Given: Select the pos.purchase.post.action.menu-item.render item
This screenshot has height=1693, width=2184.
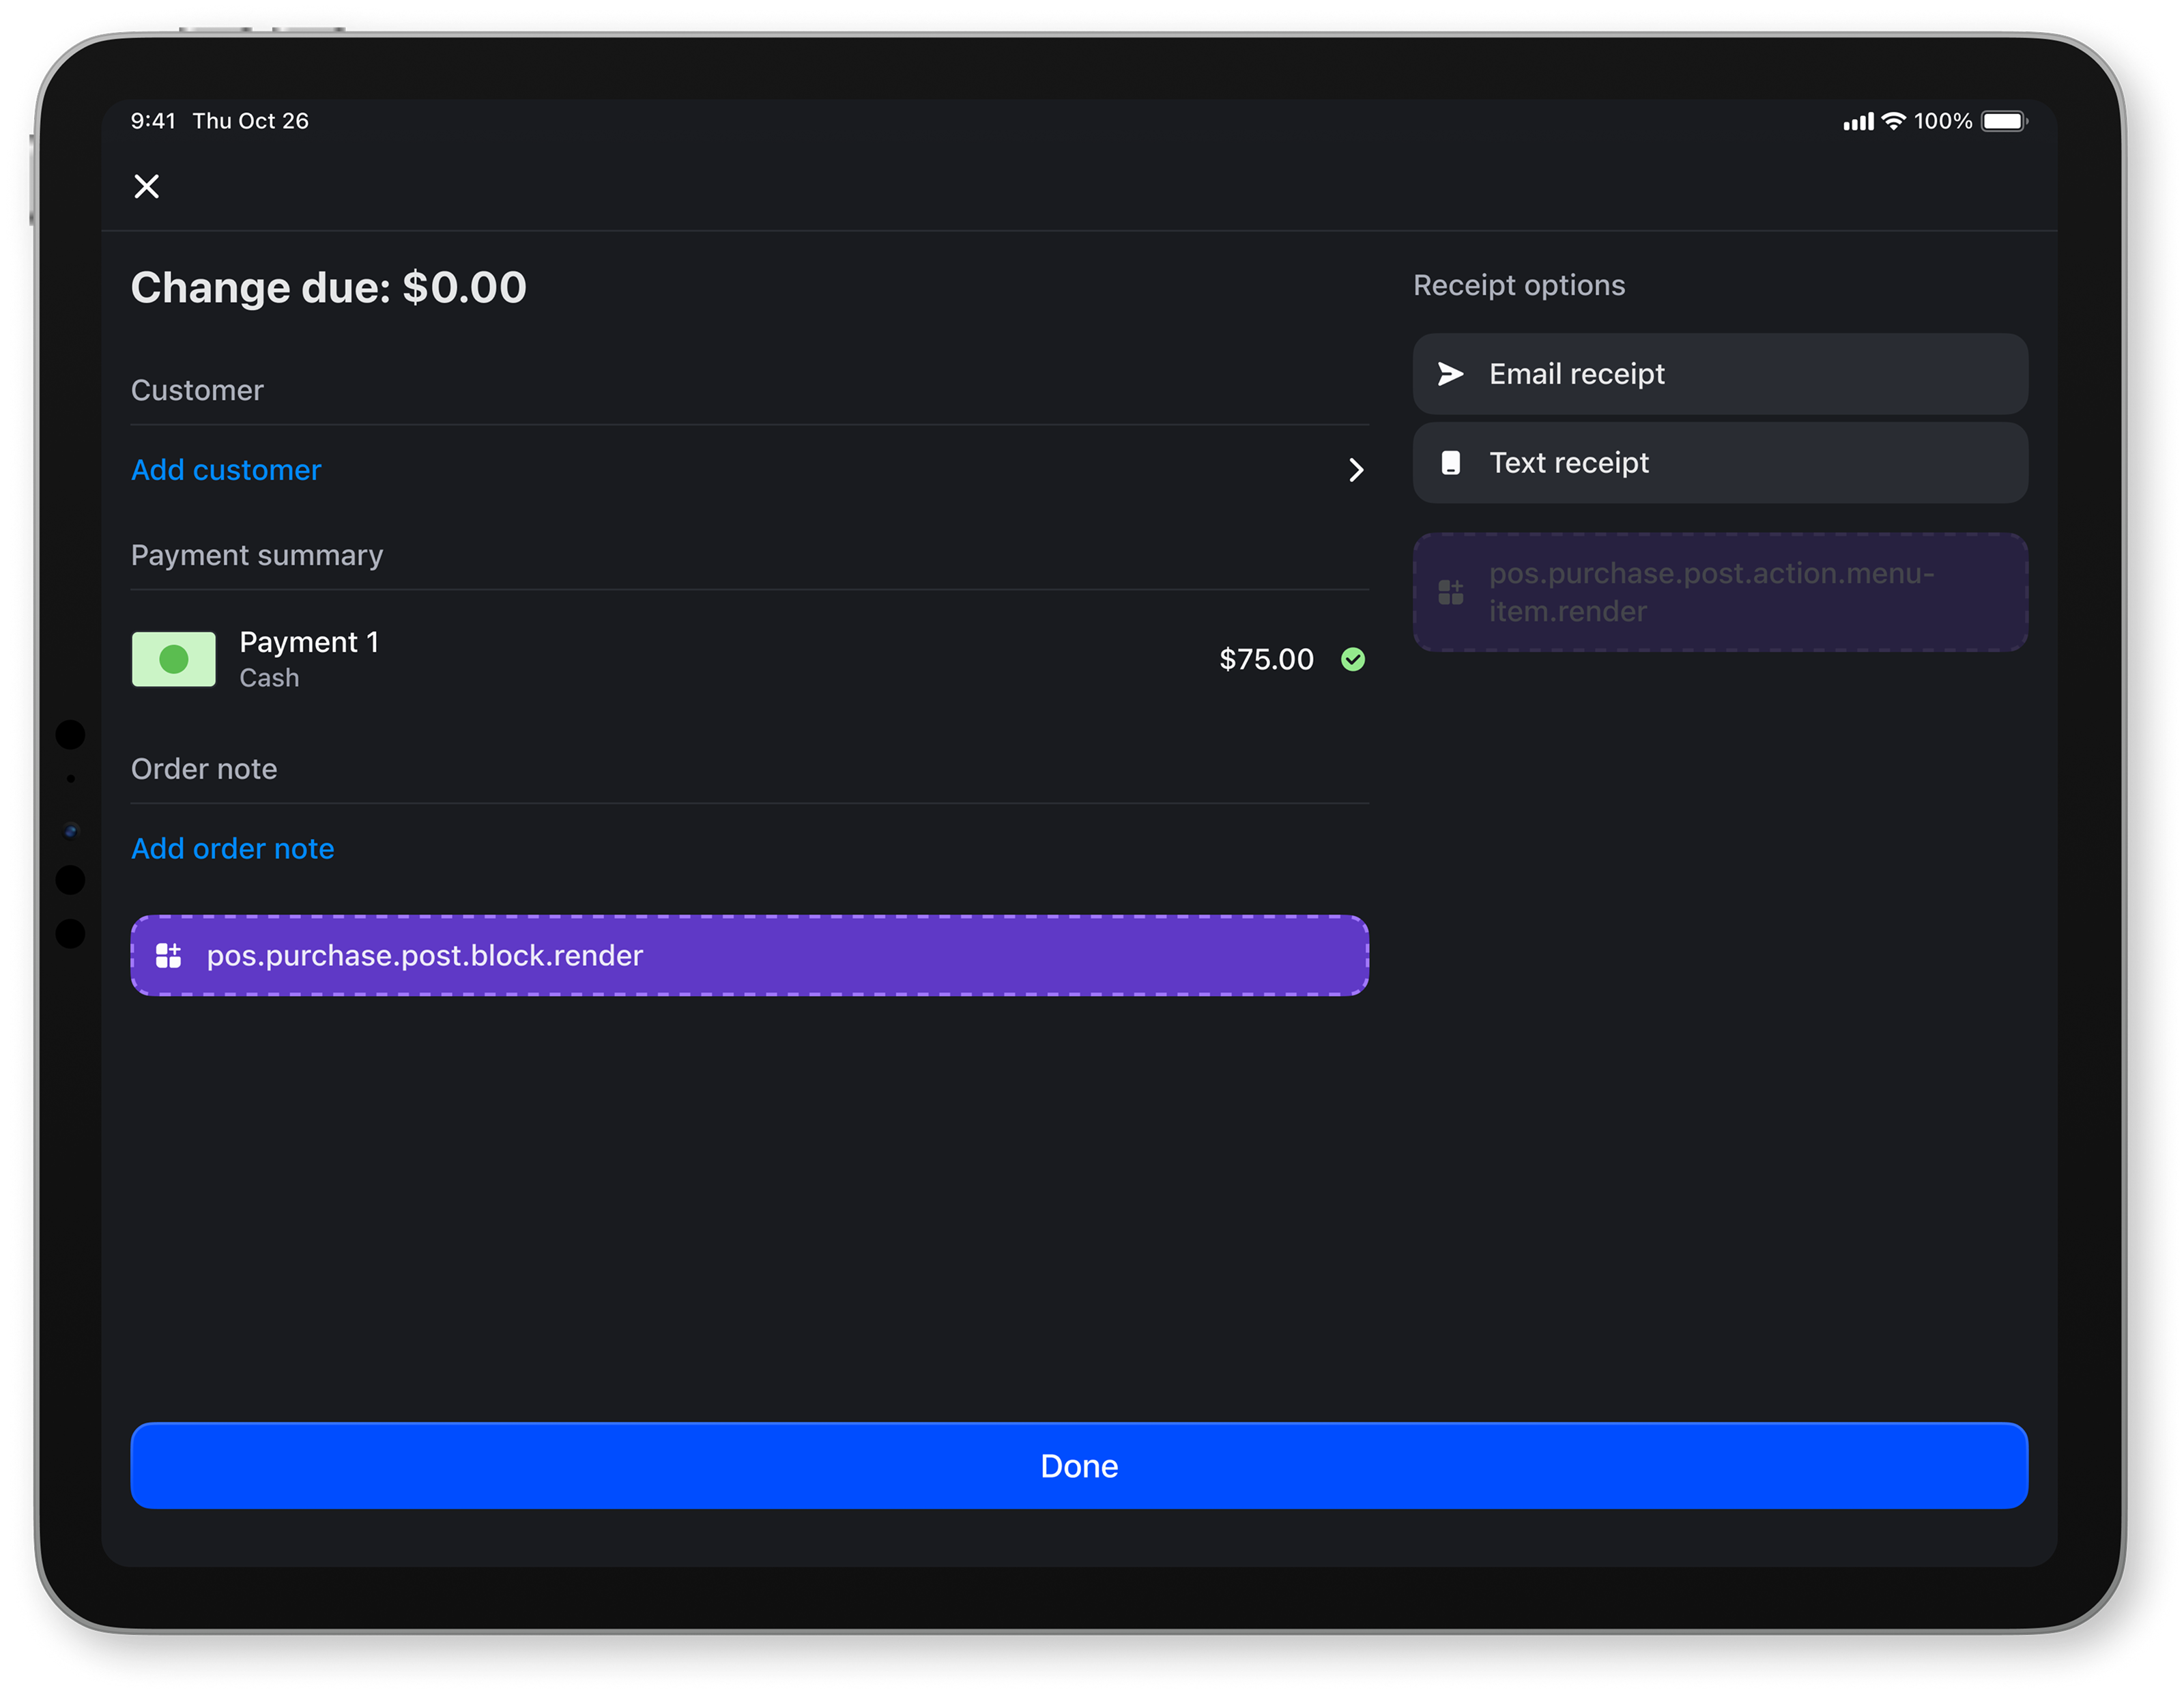Looking at the screenshot, I should coord(1720,592).
